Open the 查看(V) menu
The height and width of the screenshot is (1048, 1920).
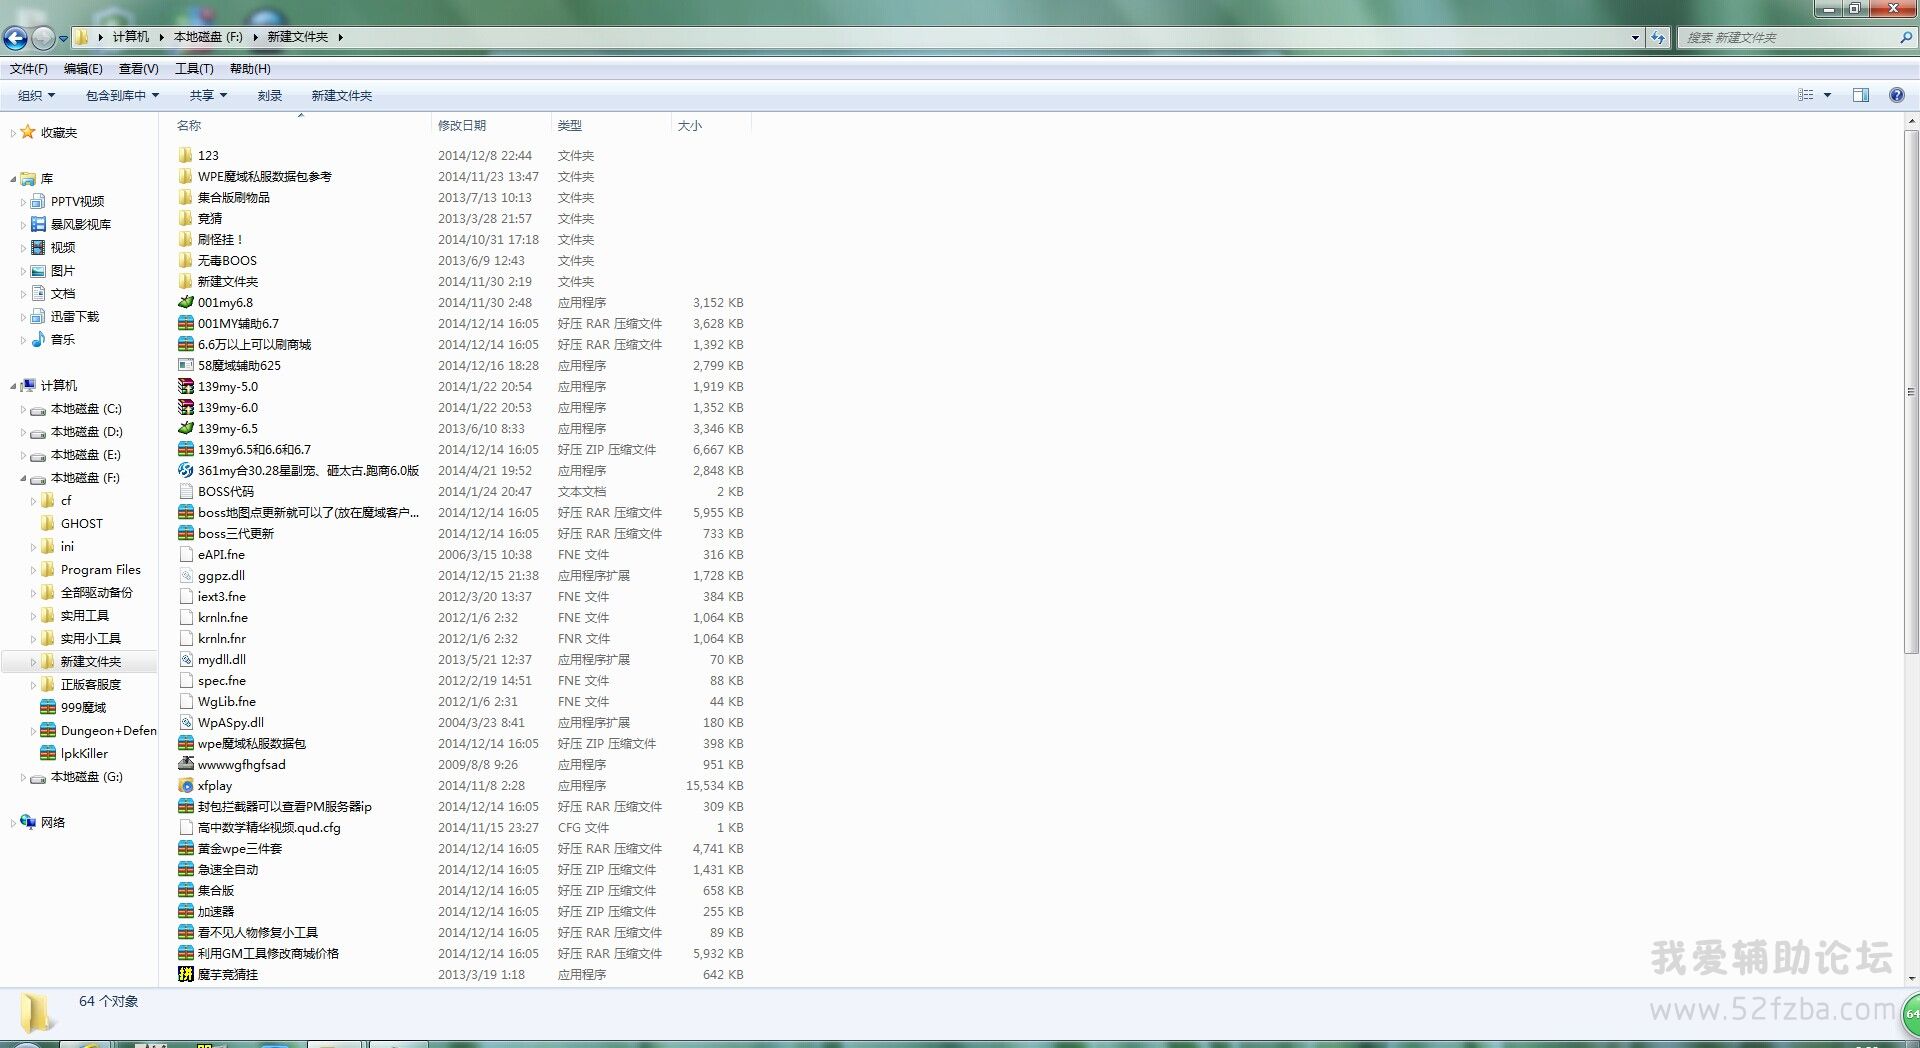pyautogui.click(x=138, y=69)
